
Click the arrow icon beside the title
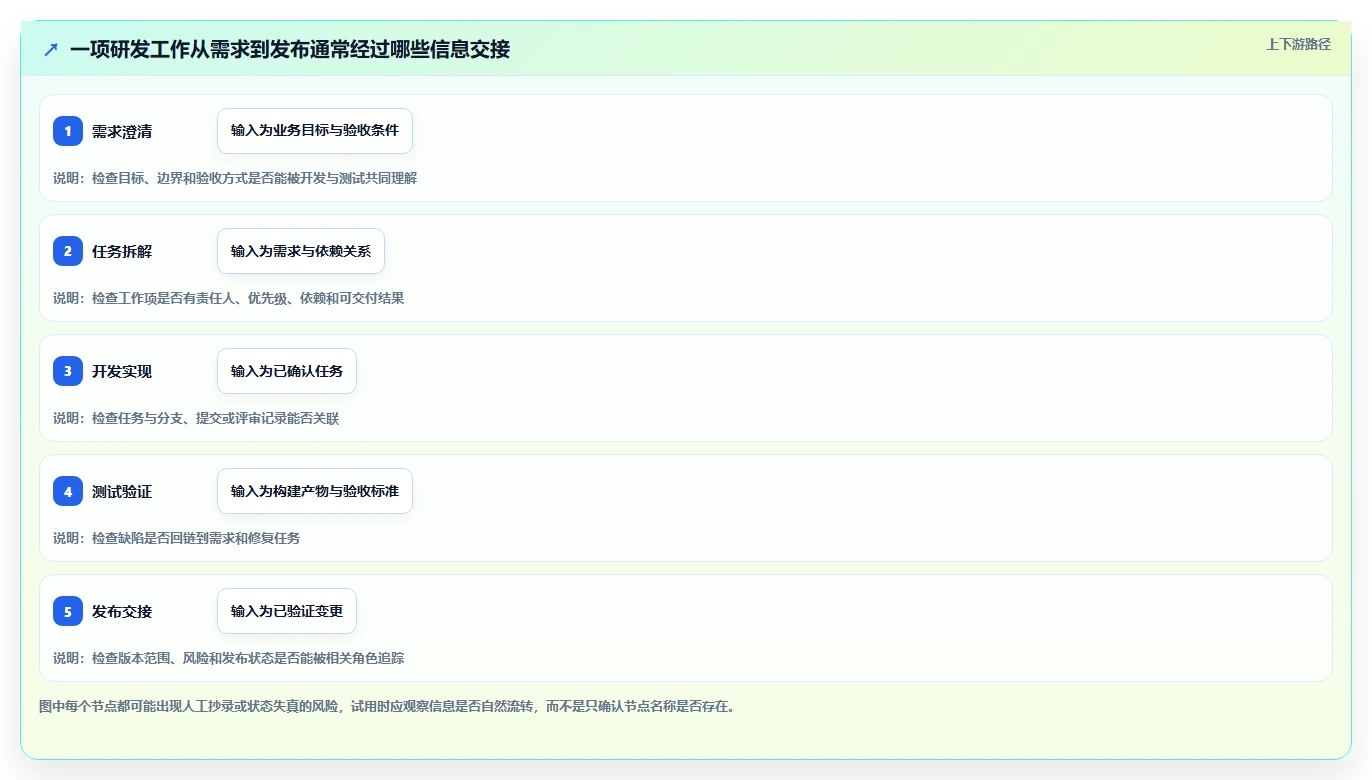(x=51, y=49)
